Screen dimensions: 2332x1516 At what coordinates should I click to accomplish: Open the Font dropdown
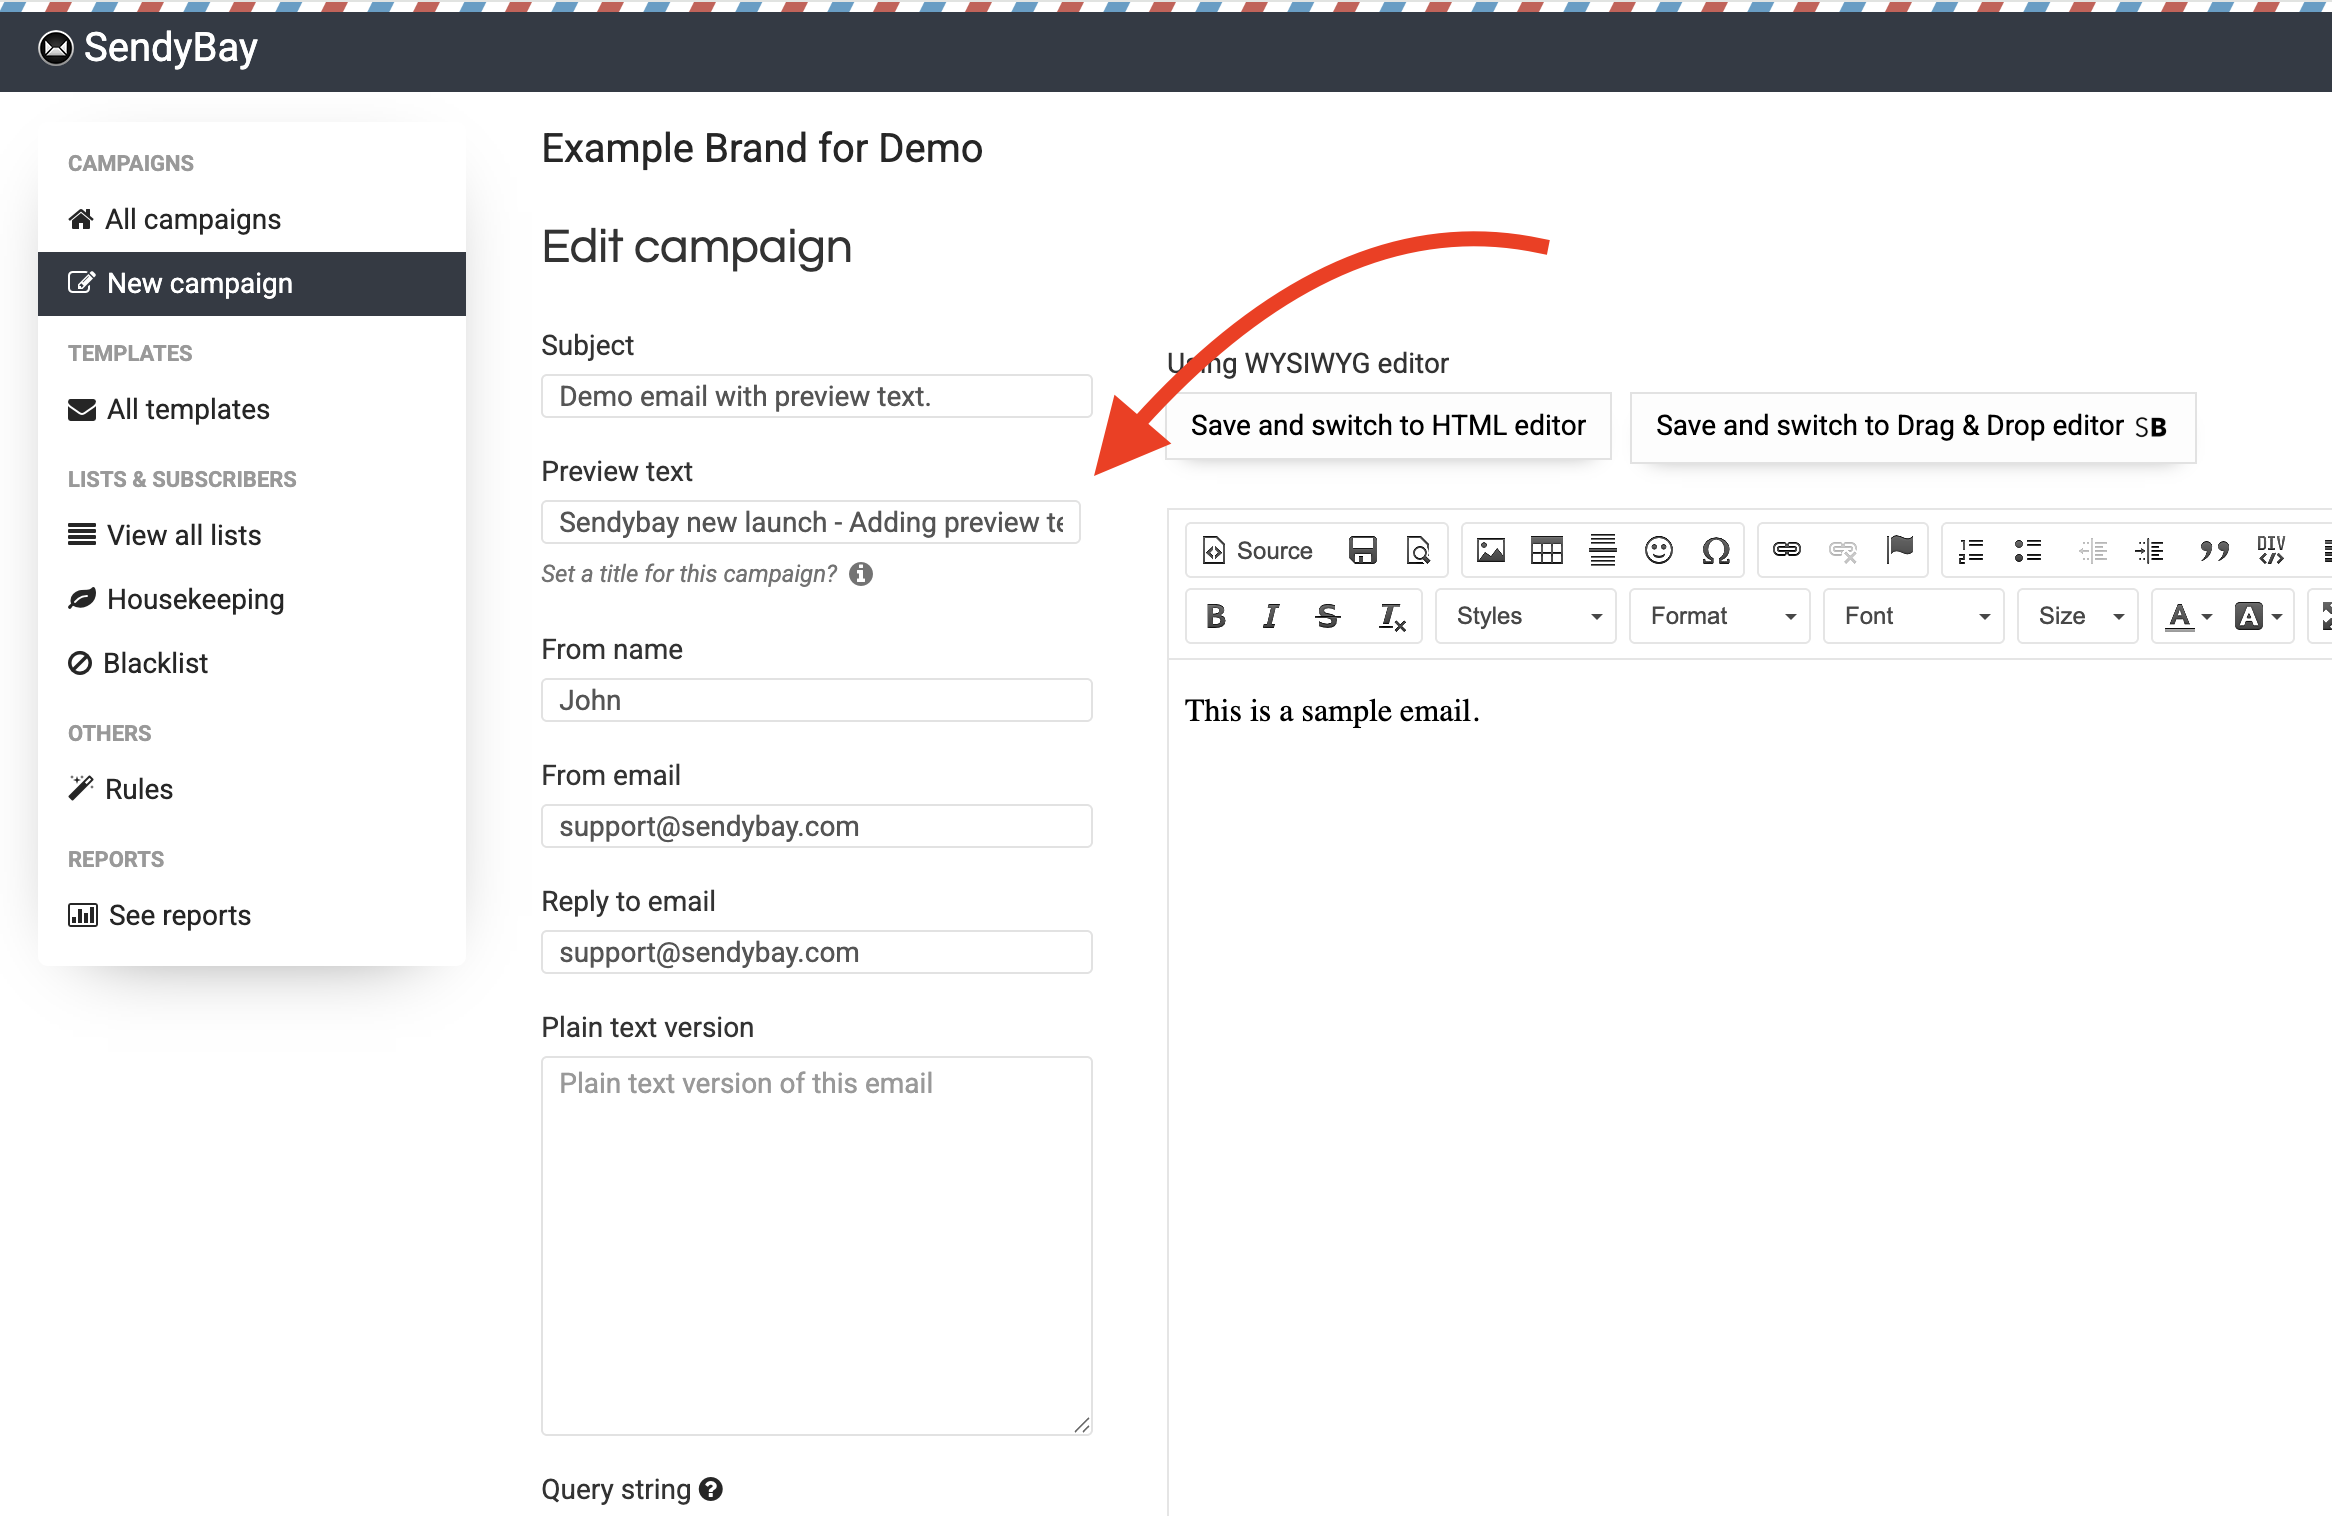point(1914,616)
